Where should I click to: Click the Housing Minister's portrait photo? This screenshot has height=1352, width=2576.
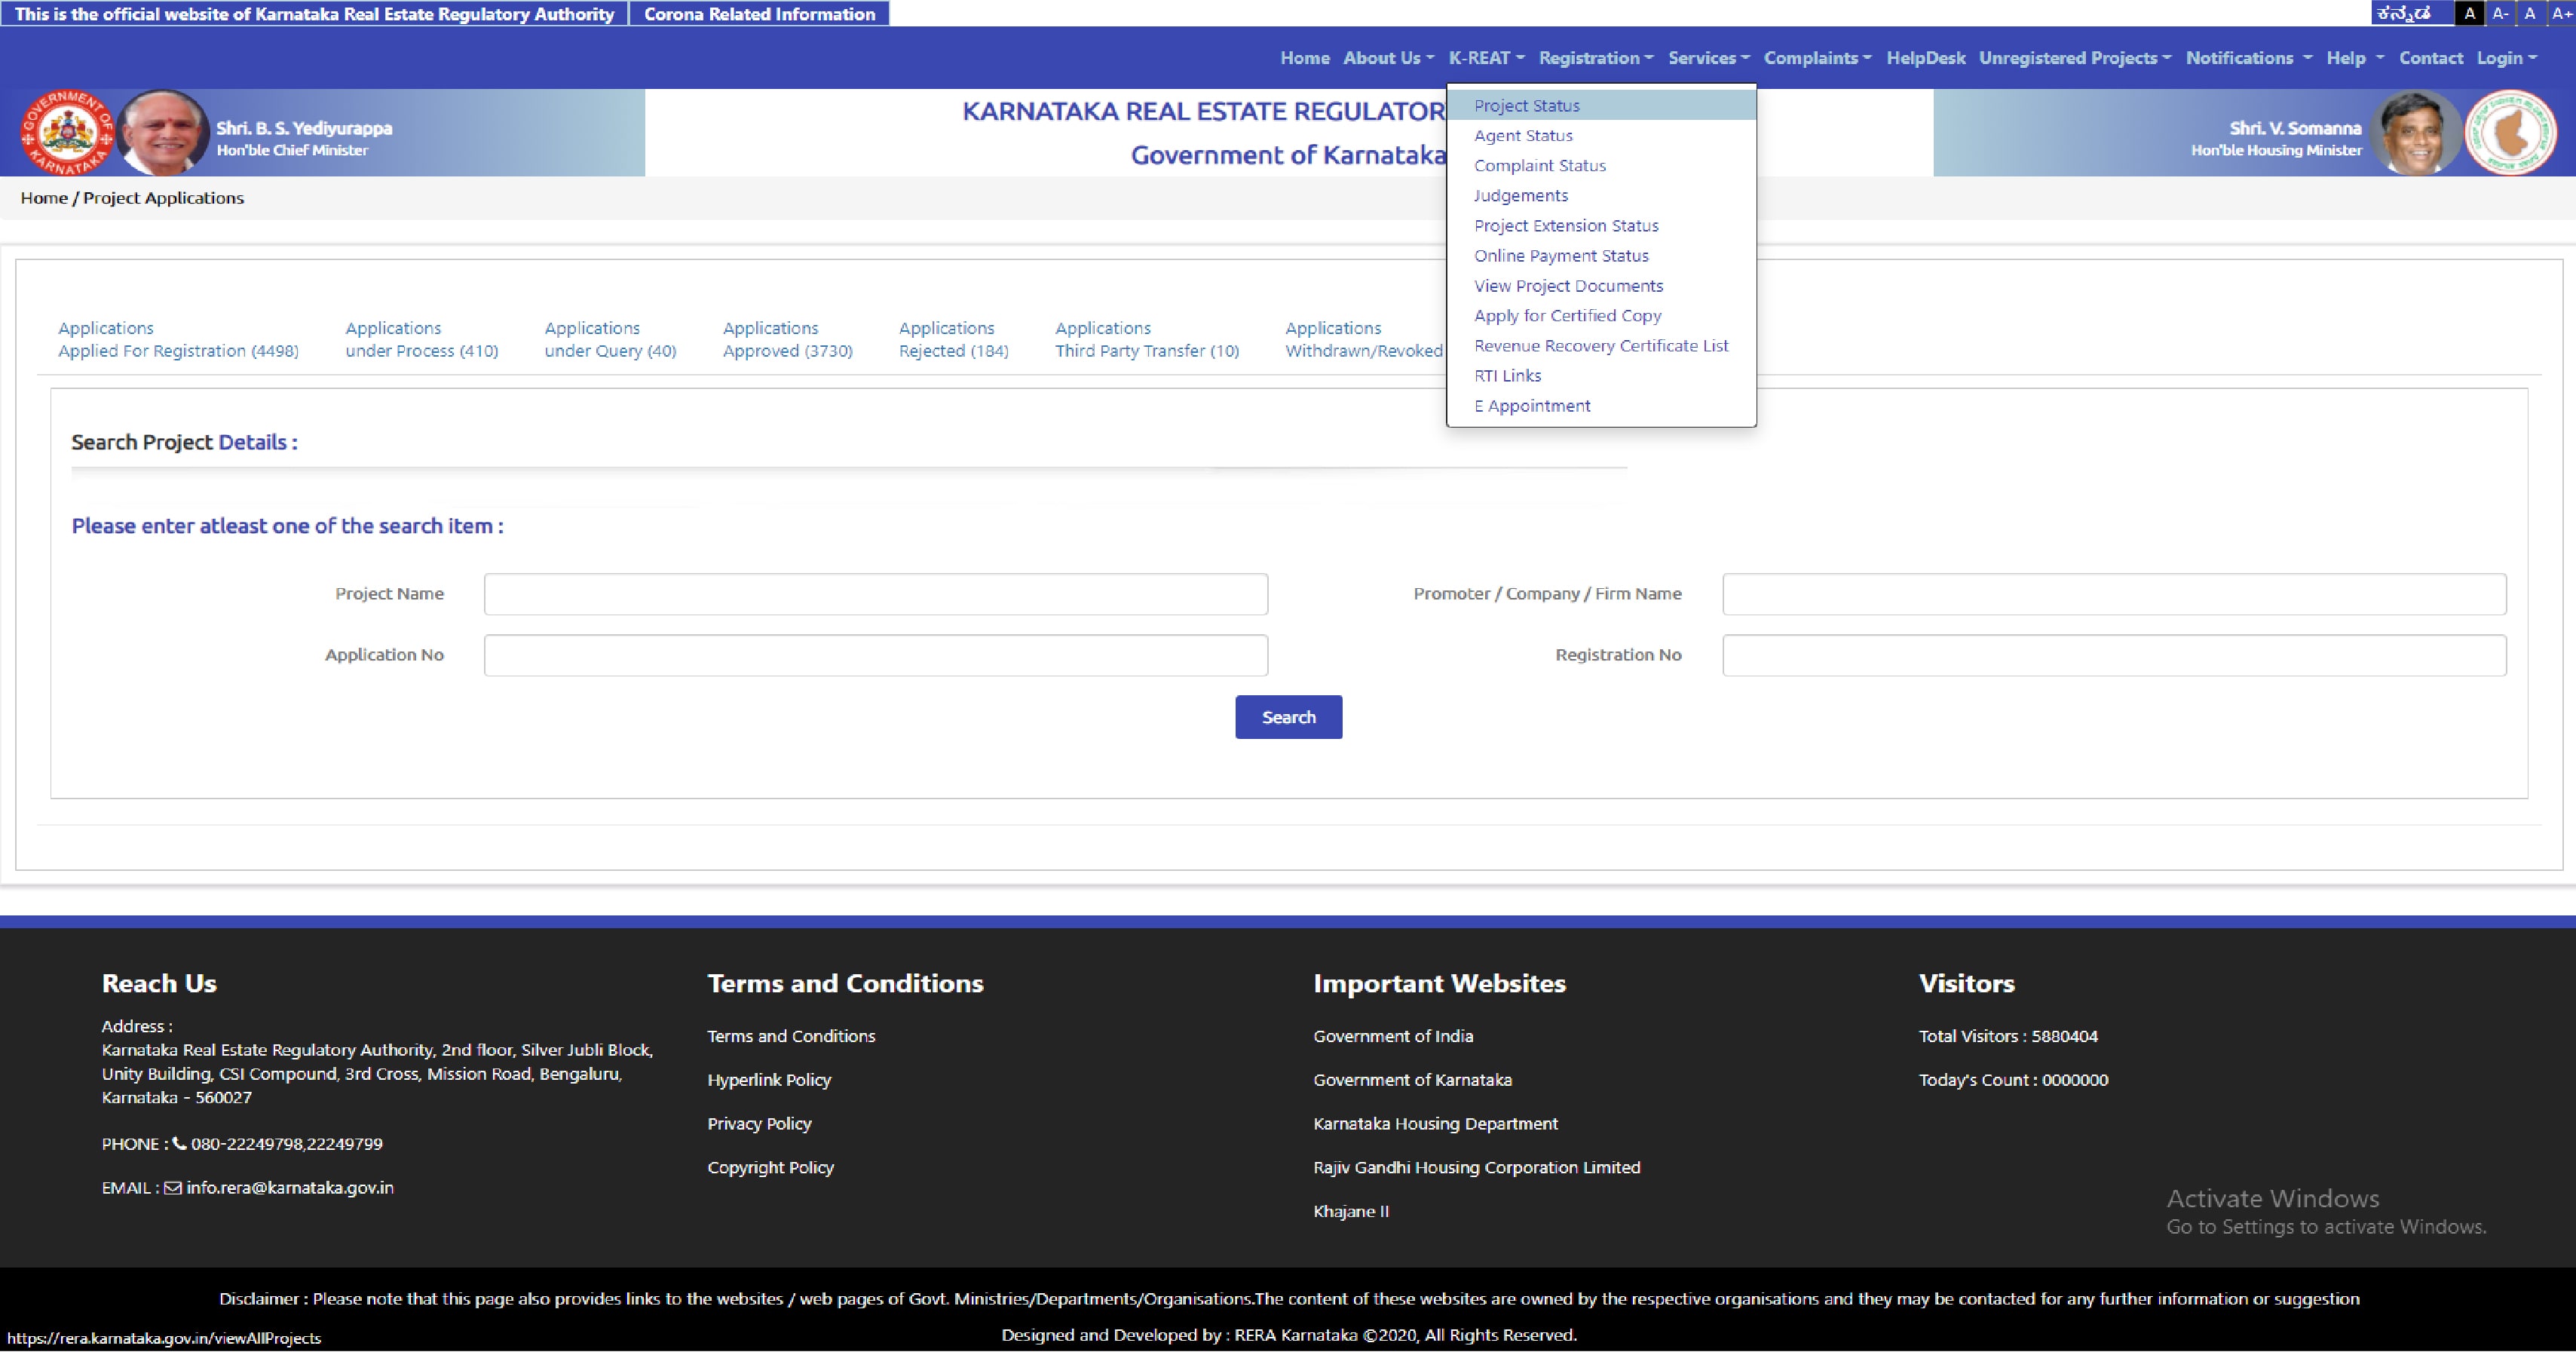coord(2416,132)
